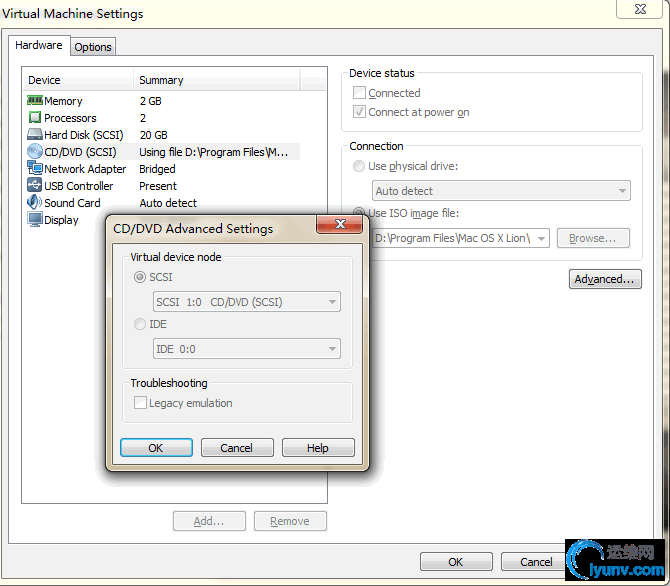Select the Sound Card speaker icon
The width and height of the screenshot is (670, 586).
tap(35, 202)
